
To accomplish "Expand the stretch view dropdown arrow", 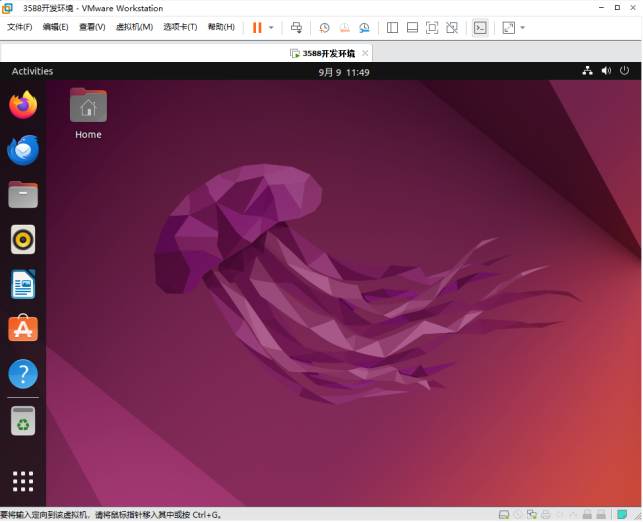I will pos(522,28).
